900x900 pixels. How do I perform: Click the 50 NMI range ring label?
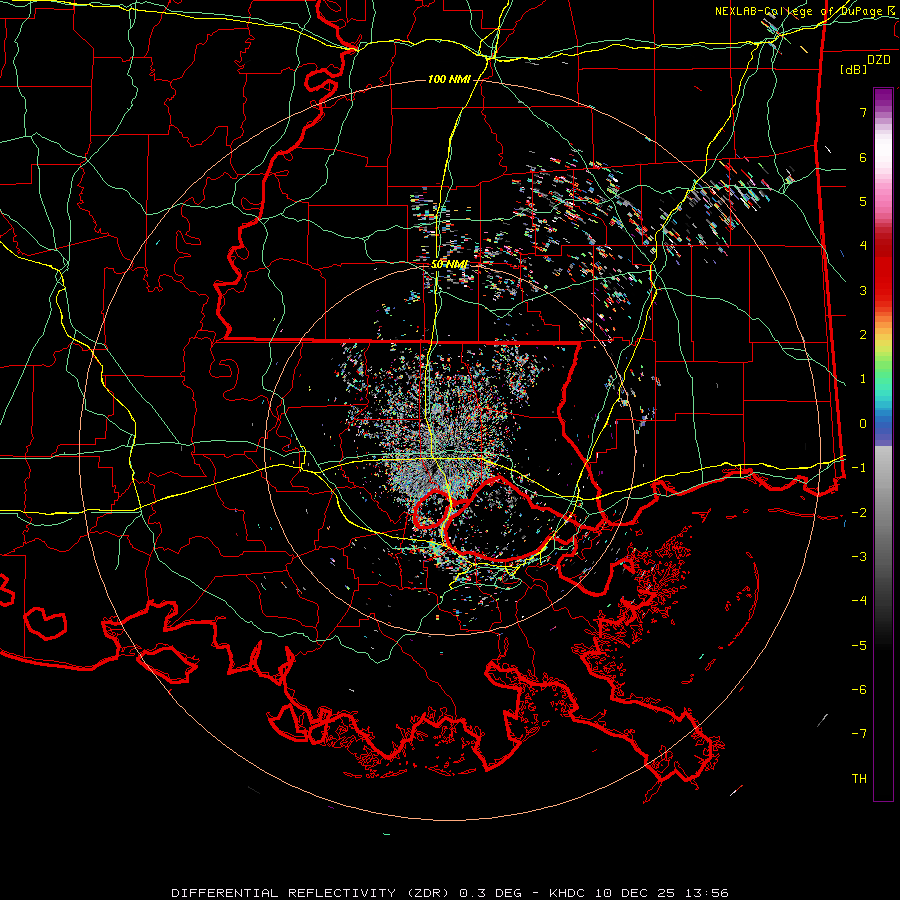point(449,264)
